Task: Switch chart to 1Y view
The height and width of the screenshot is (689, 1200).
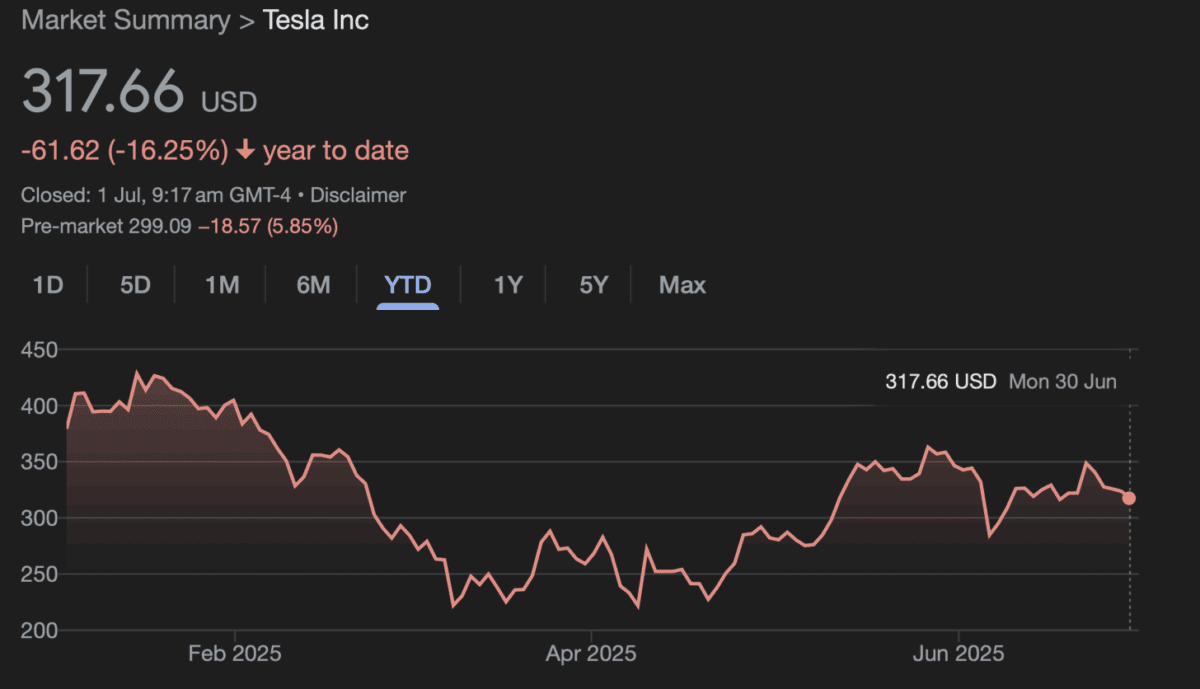Action: [x=508, y=285]
